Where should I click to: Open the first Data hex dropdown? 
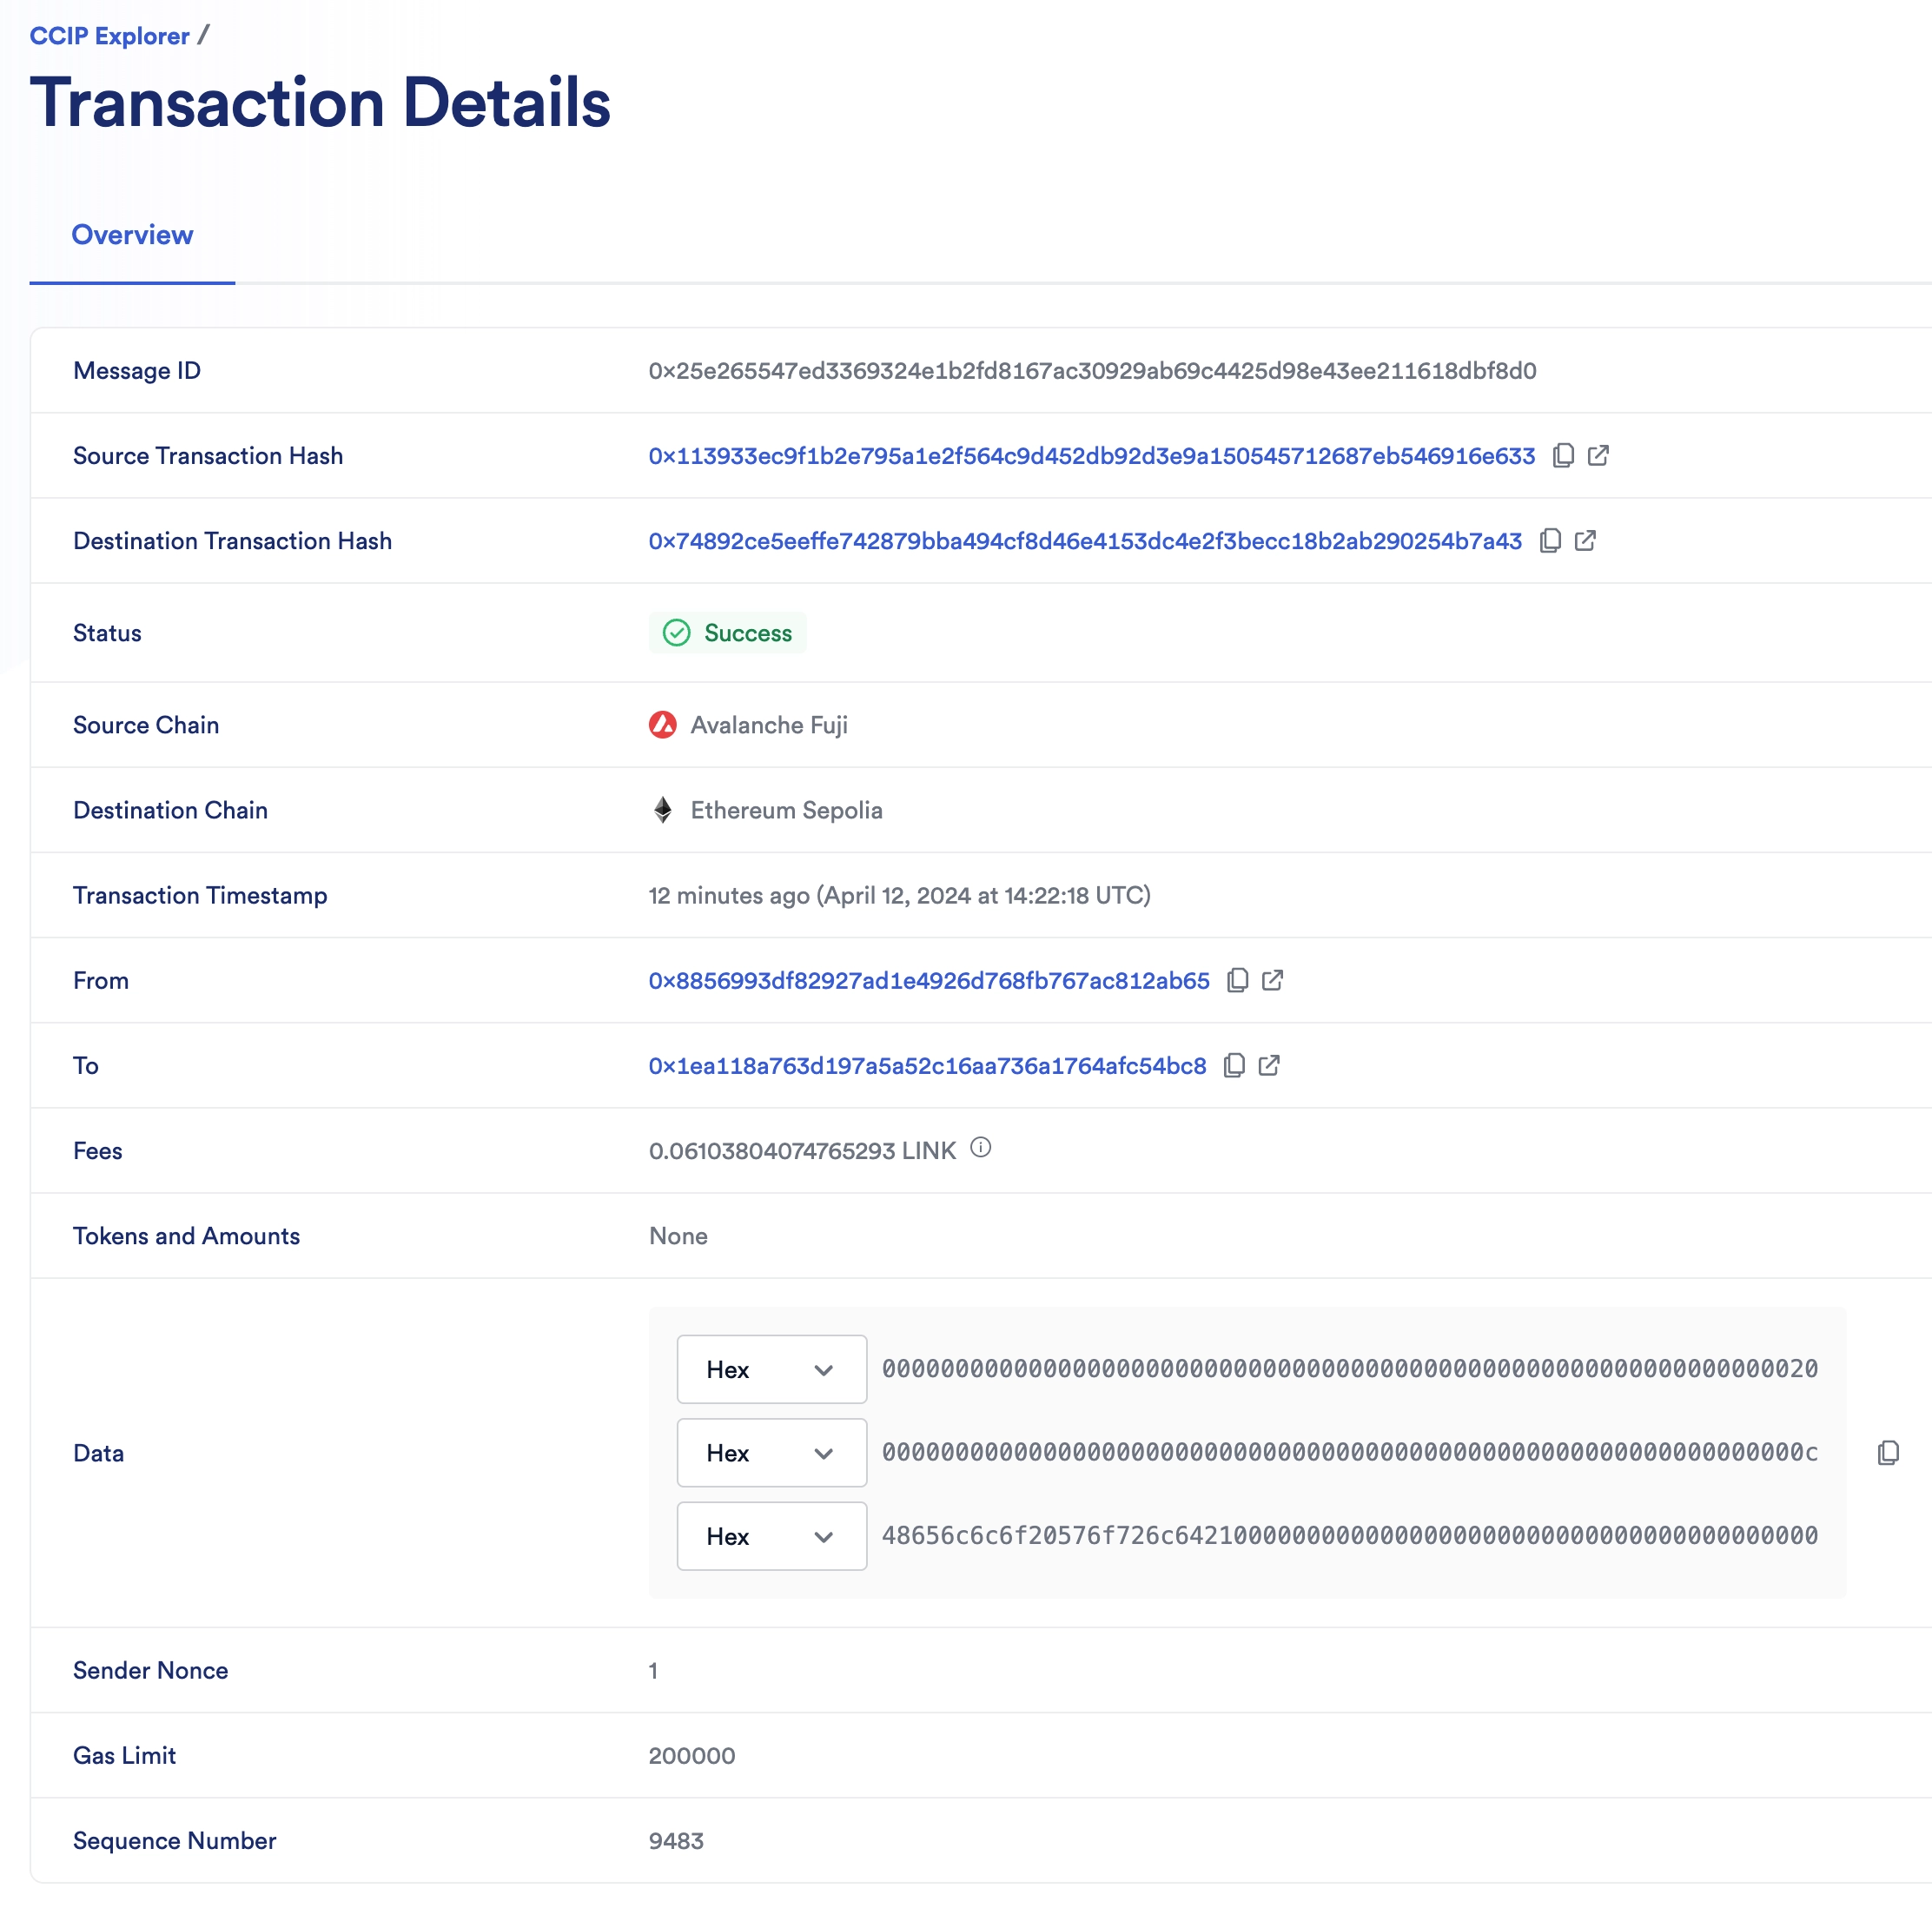771,1369
